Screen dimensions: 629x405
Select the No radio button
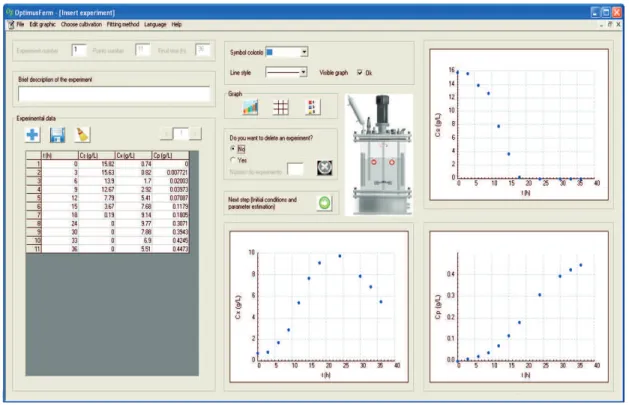233,148
